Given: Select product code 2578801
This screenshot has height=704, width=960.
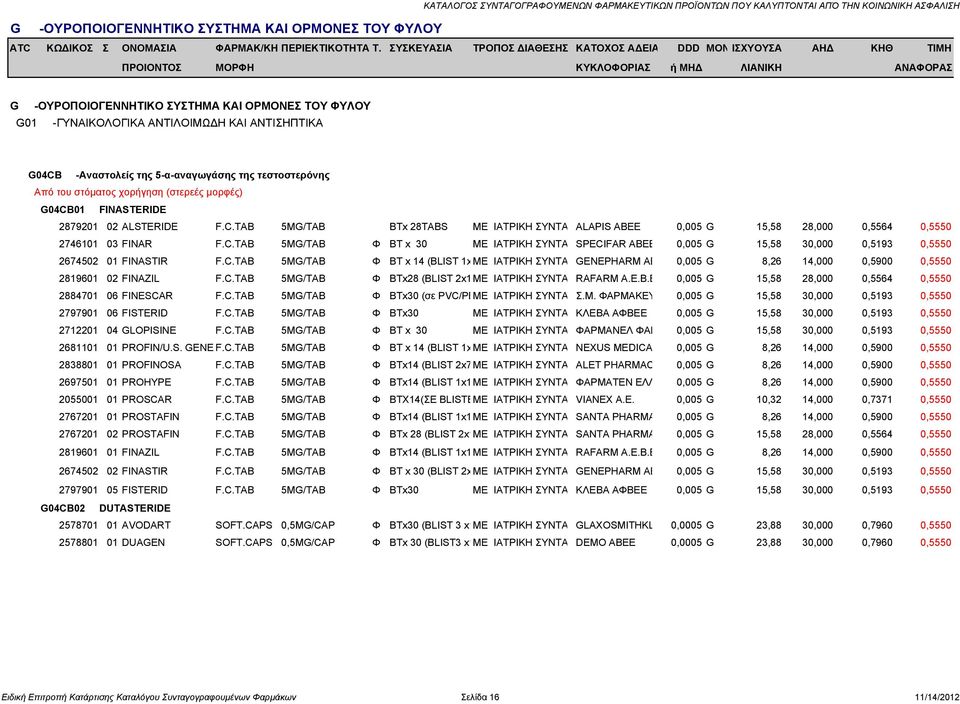Looking at the screenshot, I should pos(78,542).
